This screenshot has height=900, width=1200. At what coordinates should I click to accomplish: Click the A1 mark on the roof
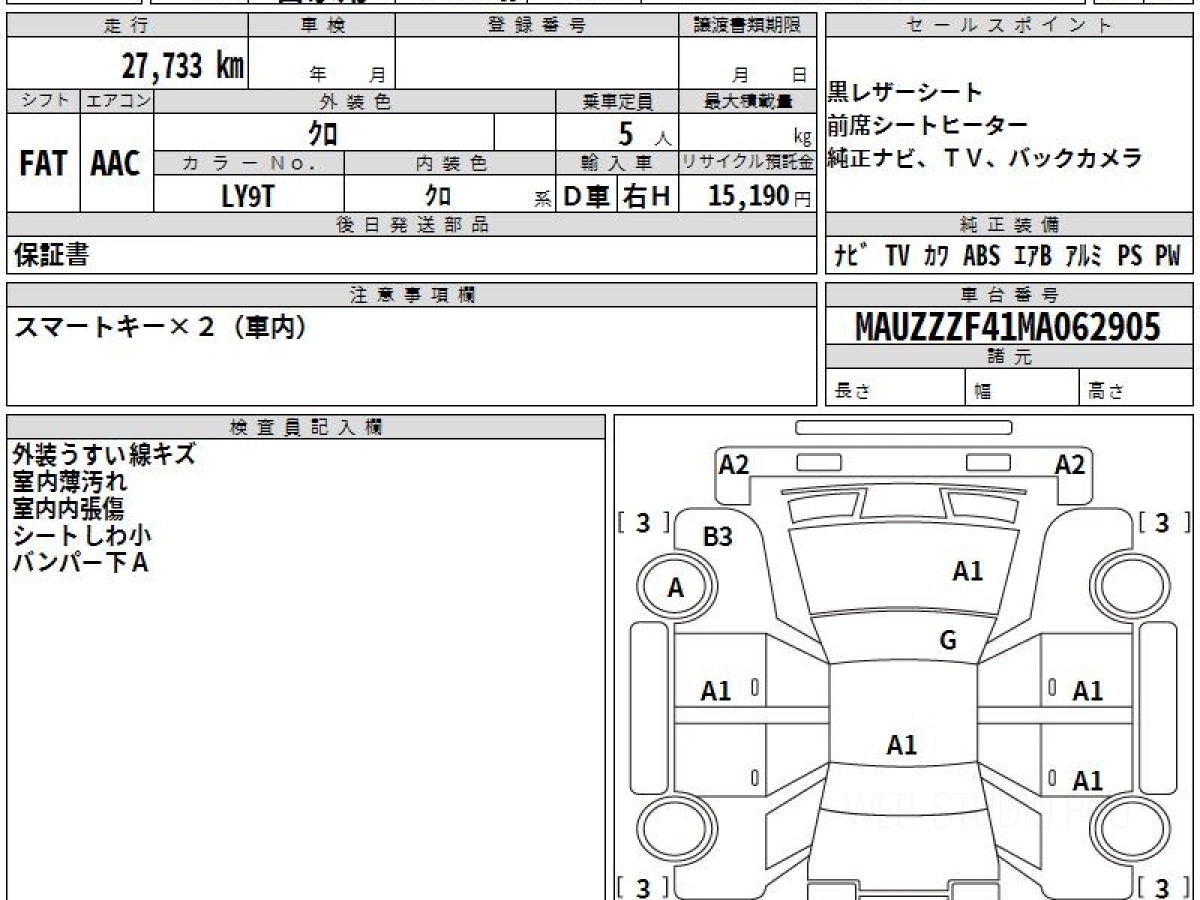[x=902, y=745]
